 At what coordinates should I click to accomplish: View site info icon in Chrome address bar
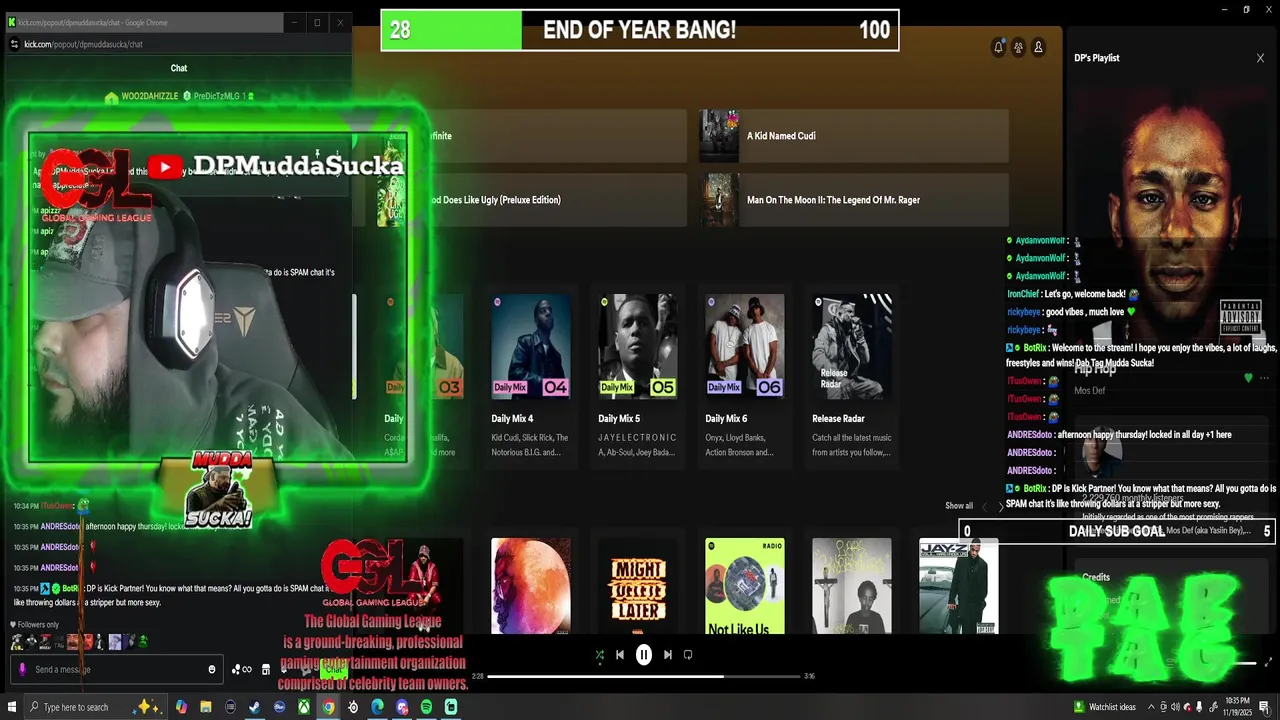coord(14,44)
